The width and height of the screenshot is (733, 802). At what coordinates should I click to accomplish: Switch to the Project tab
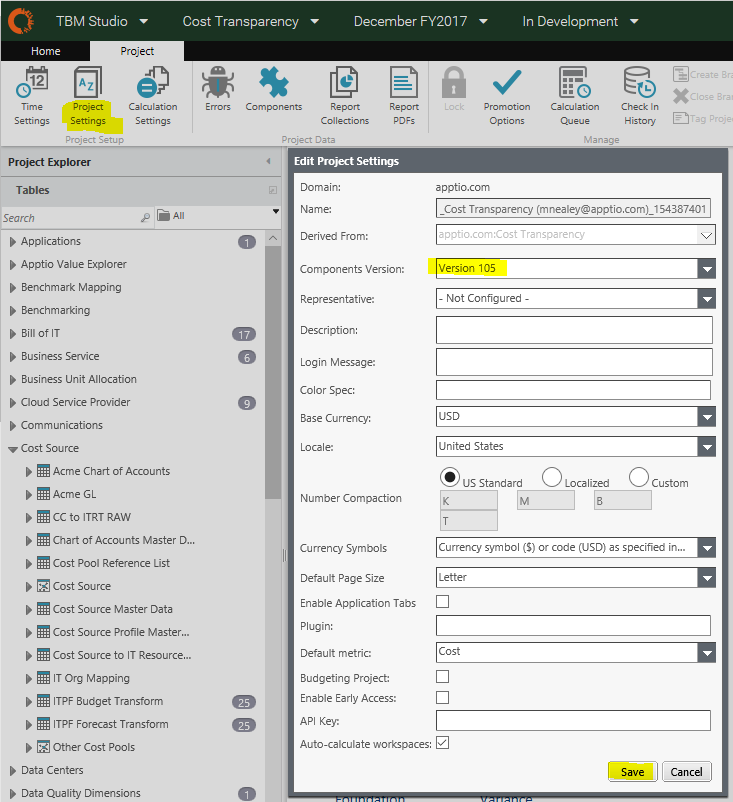point(137,51)
